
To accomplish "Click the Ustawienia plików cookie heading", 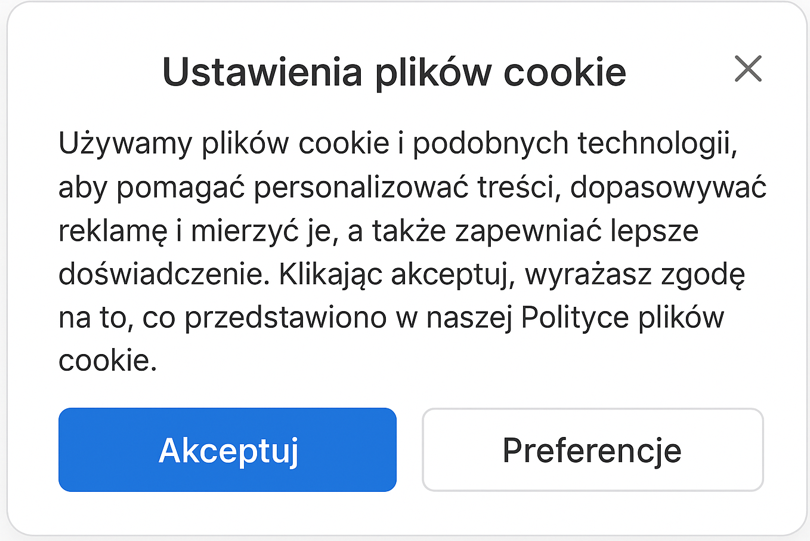I will [x=394, y=72].
